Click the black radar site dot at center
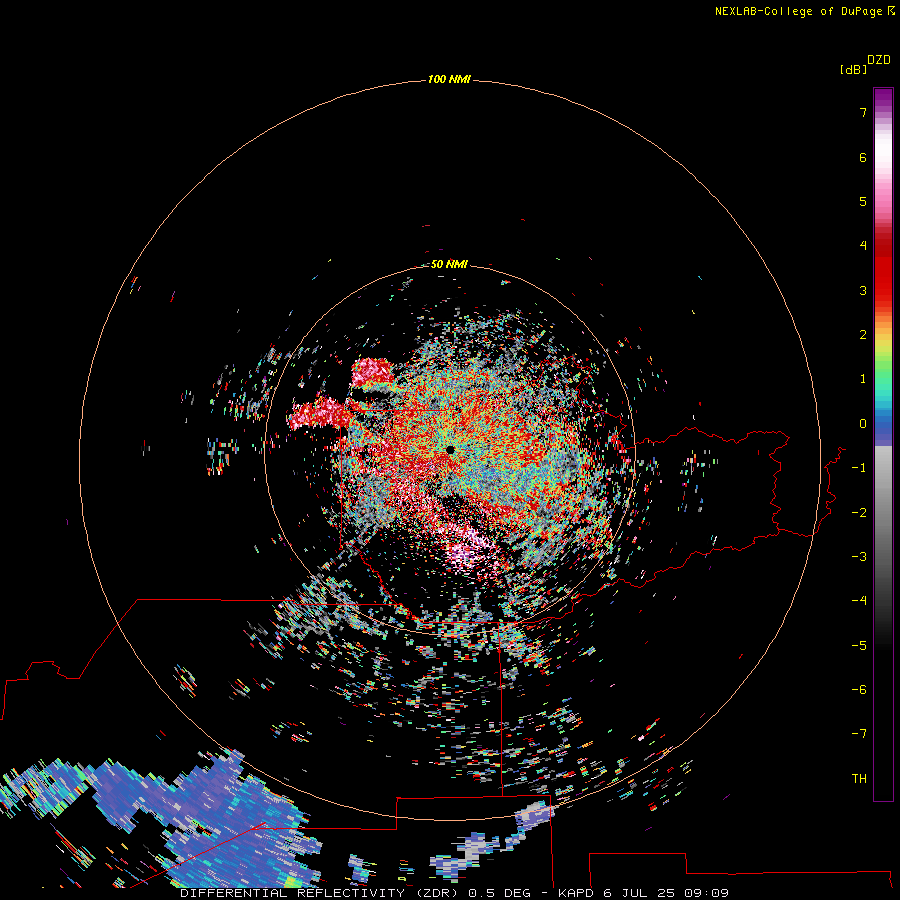Image resolution: width=900 pixels, height=900 pixels. [450, 450]
